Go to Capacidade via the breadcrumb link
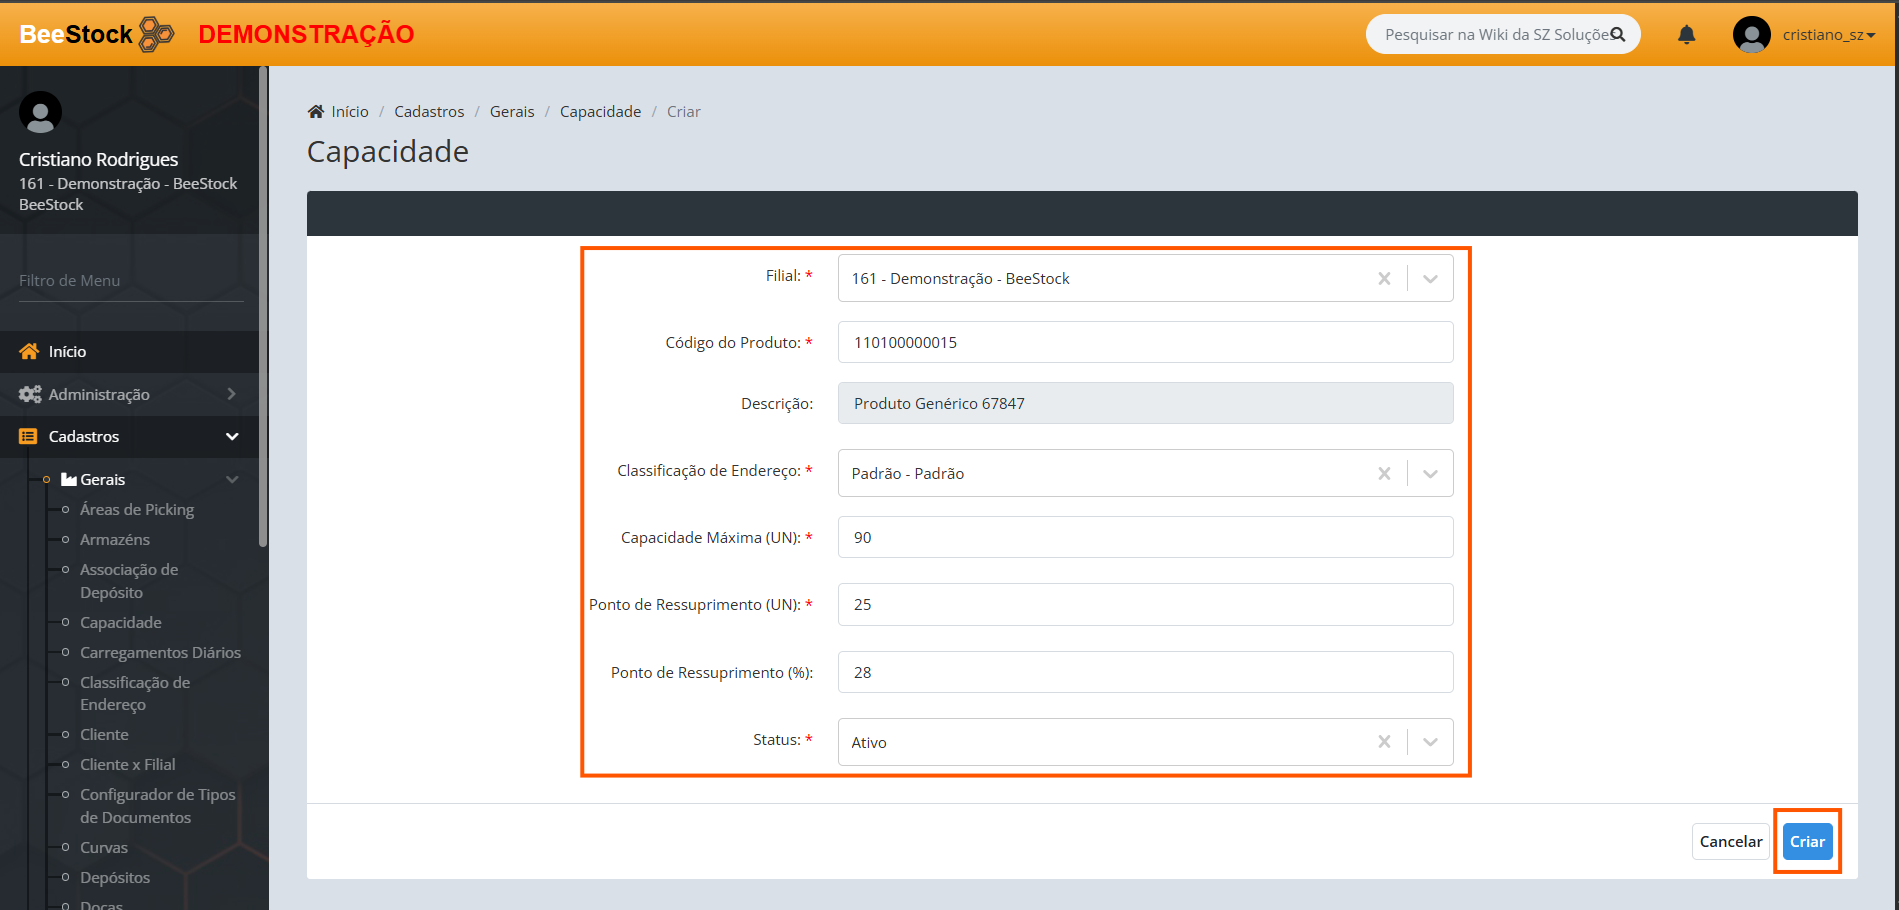This screenshot has height=910, width=1899. 600,112
